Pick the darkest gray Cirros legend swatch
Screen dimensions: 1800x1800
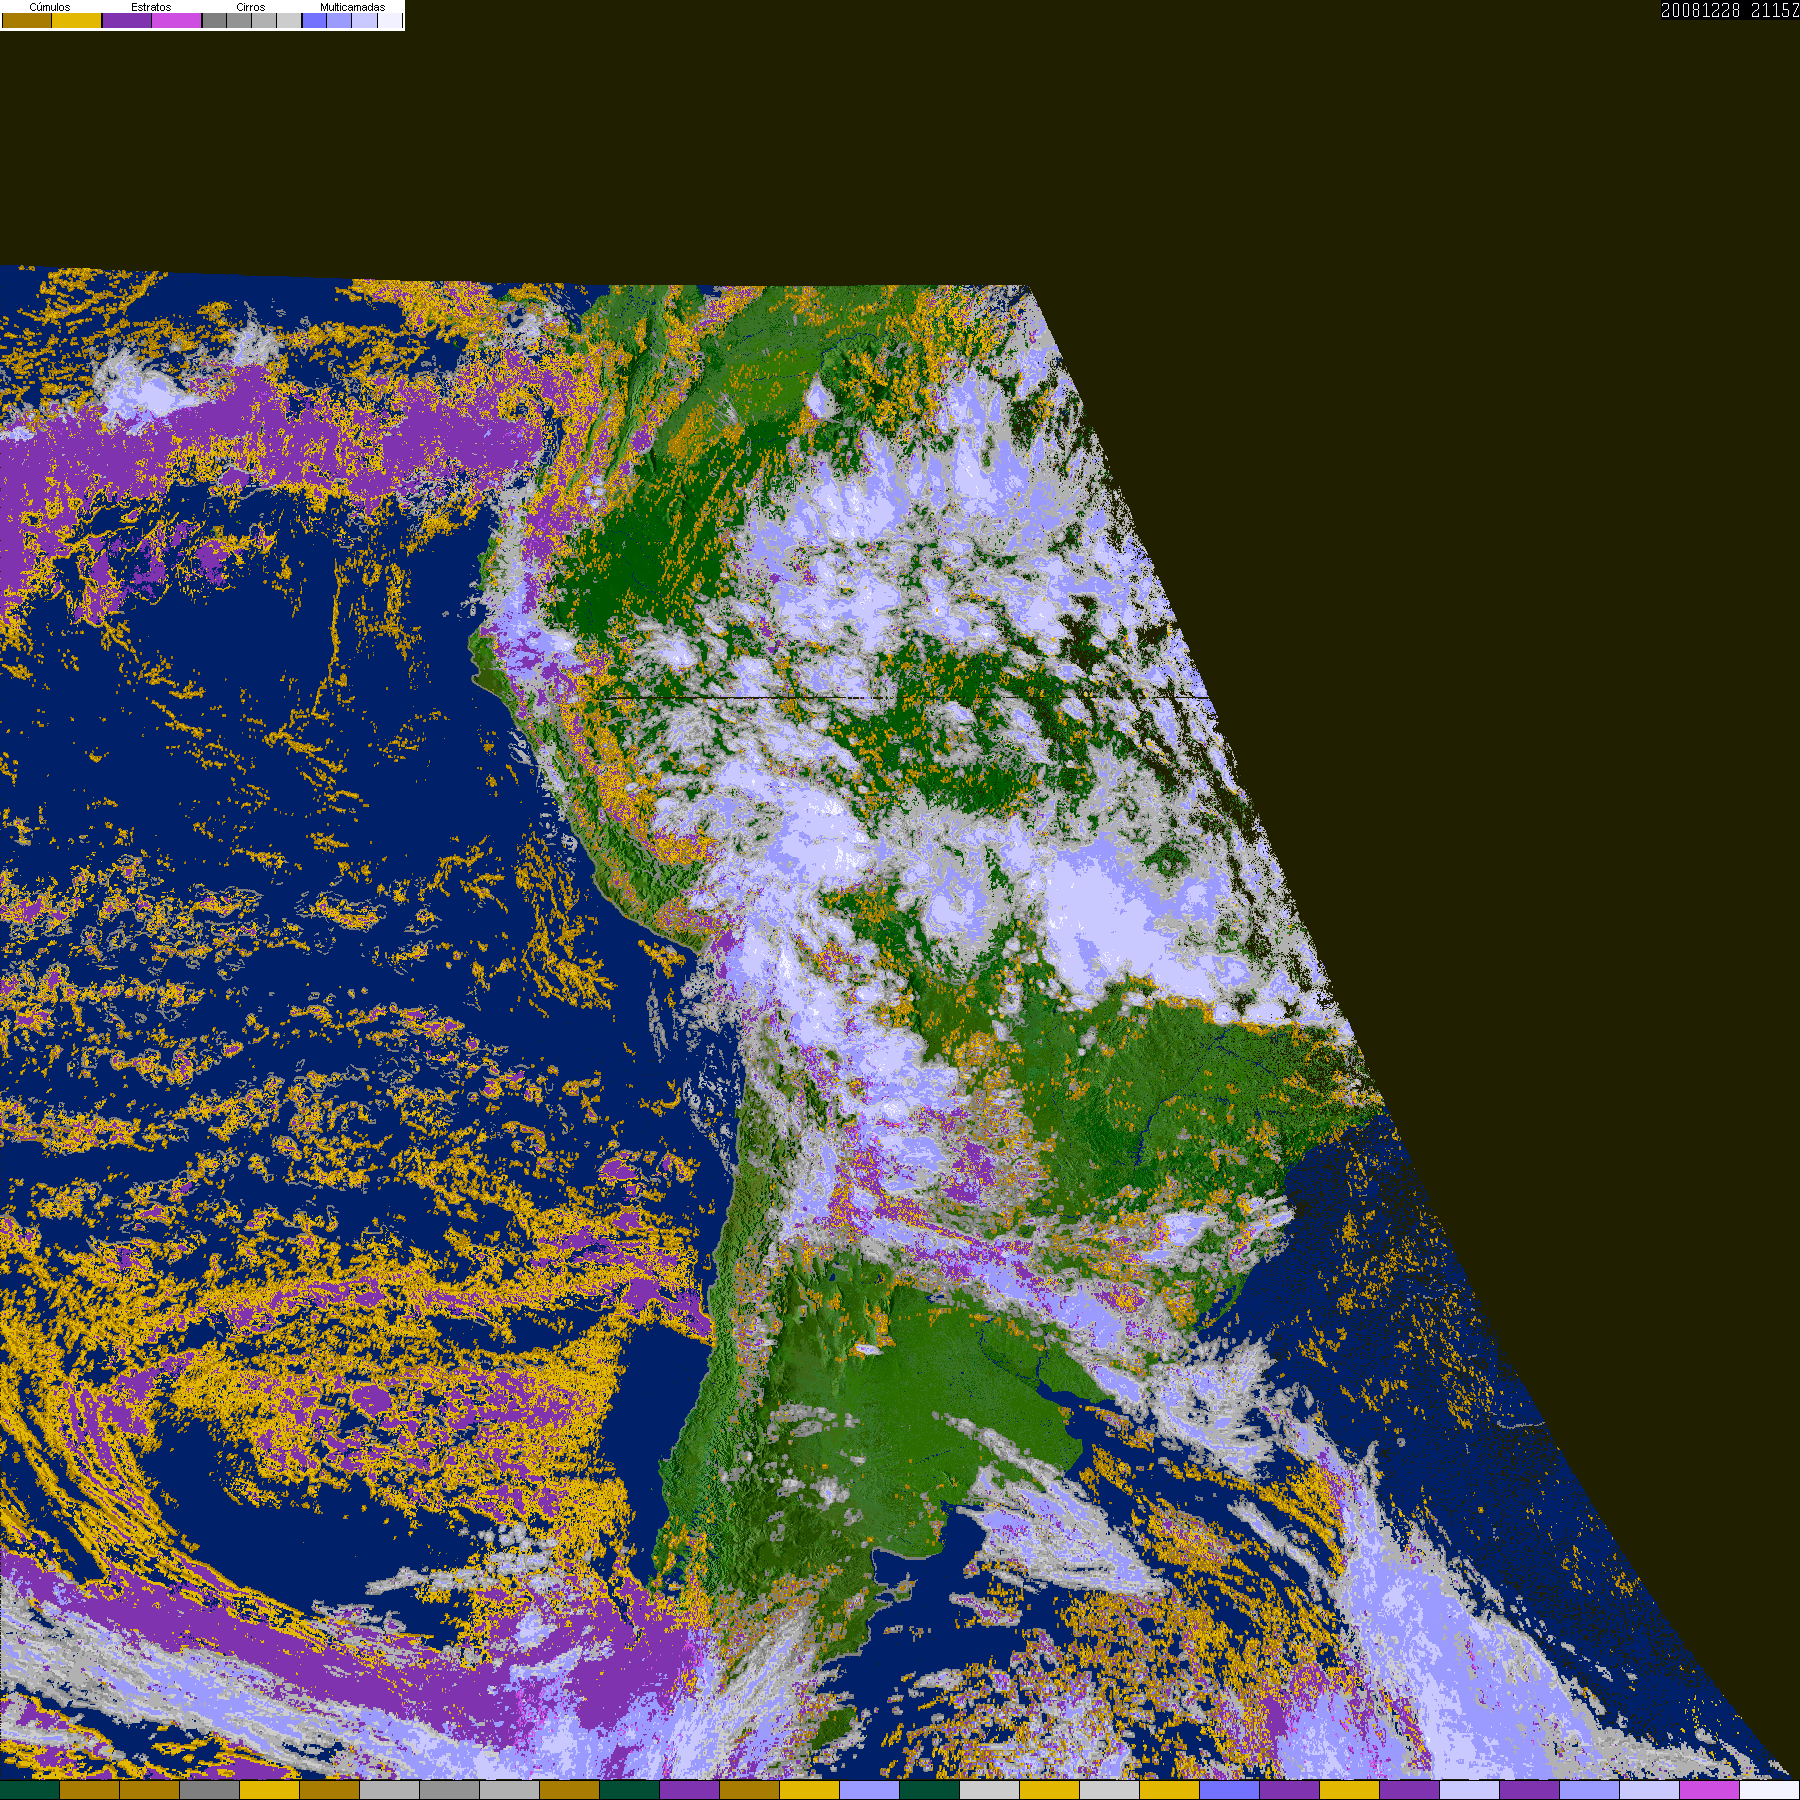214,20
